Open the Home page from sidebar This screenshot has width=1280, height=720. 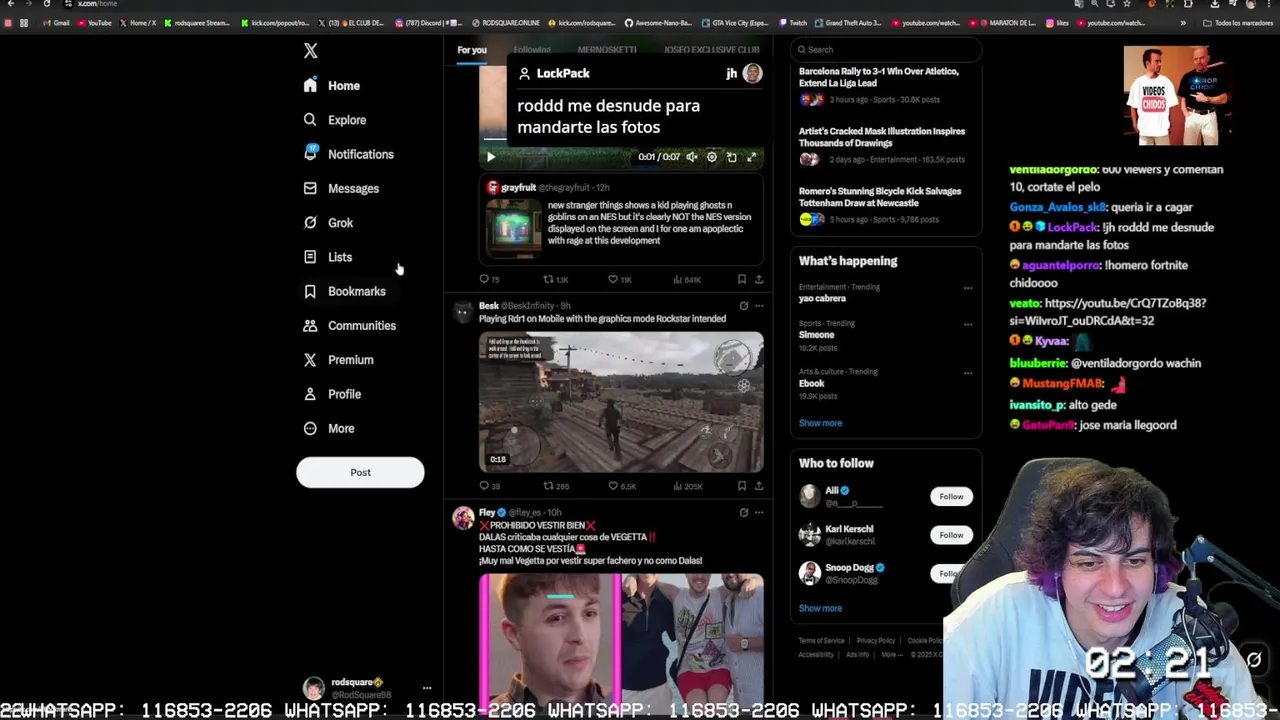(333, 86)
